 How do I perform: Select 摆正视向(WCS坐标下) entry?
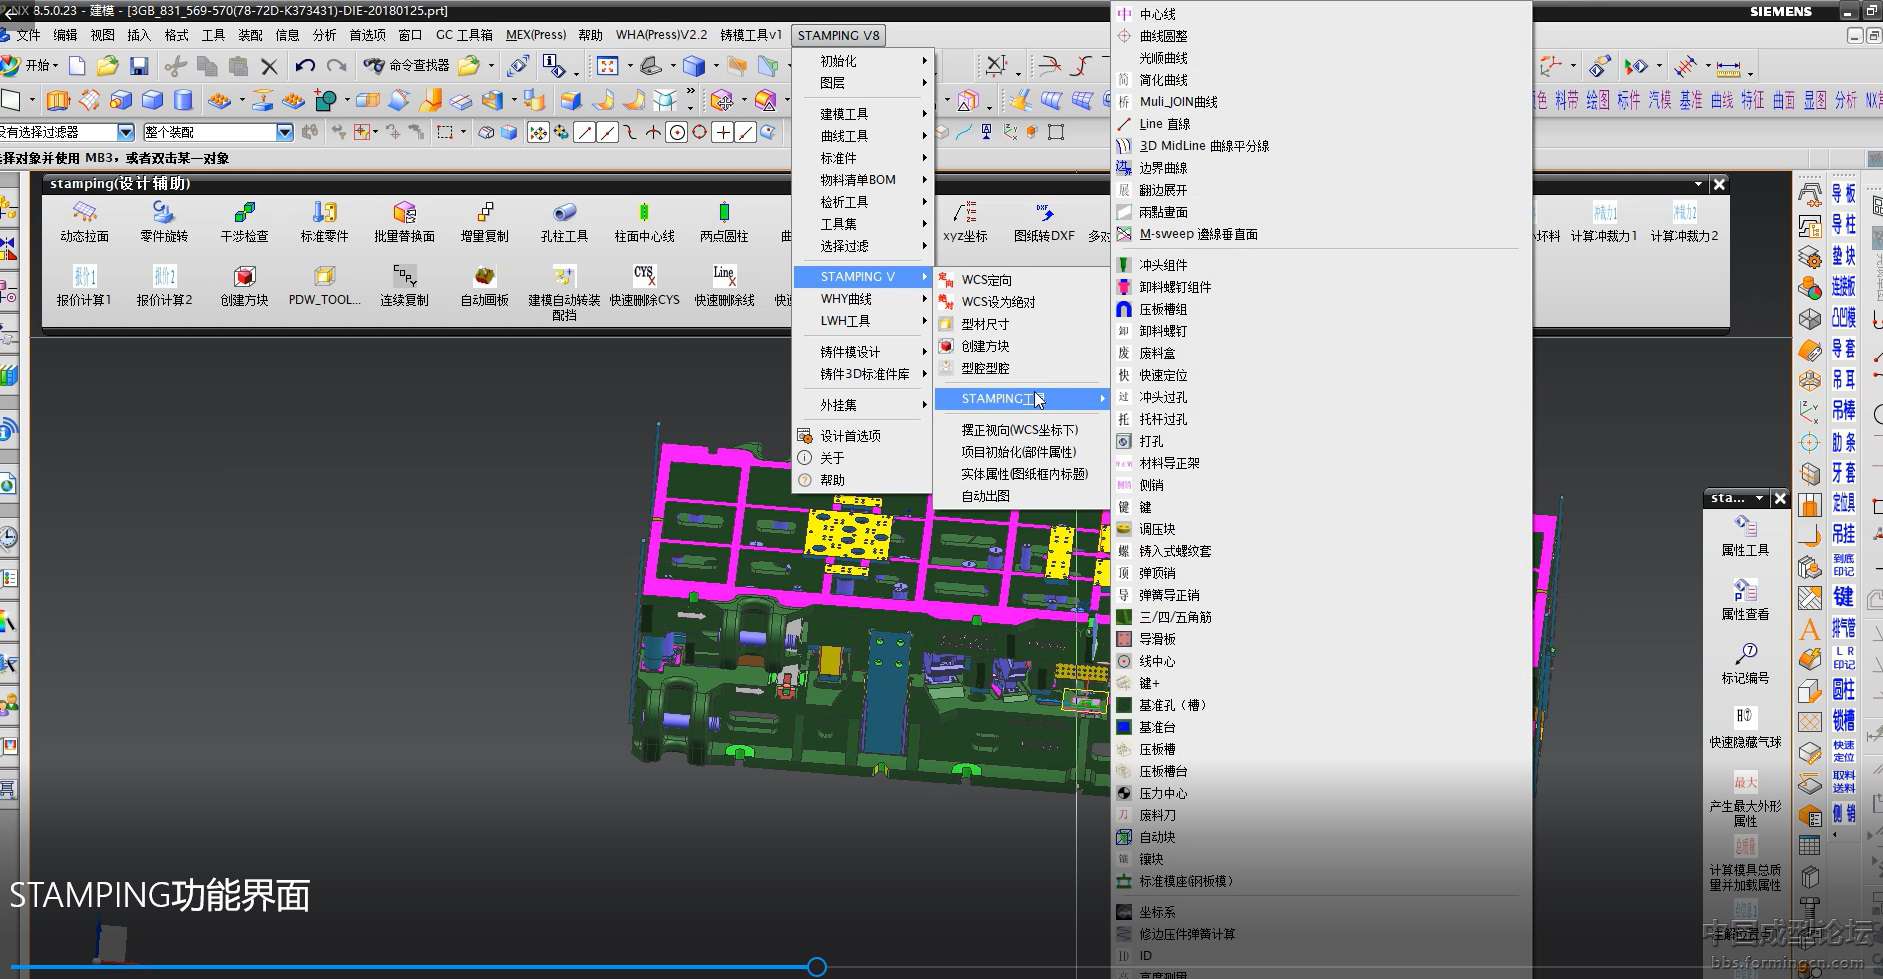click(x=1020, y=430)
